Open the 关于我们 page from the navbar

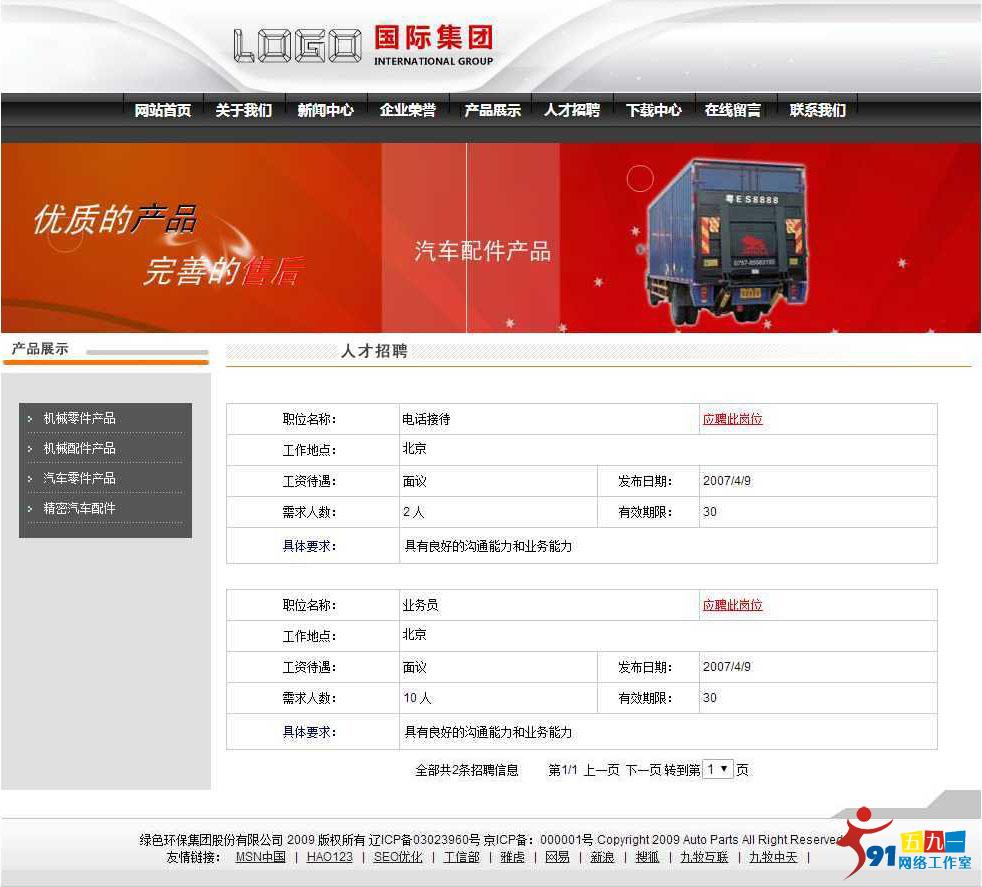(x=243, y=111)
